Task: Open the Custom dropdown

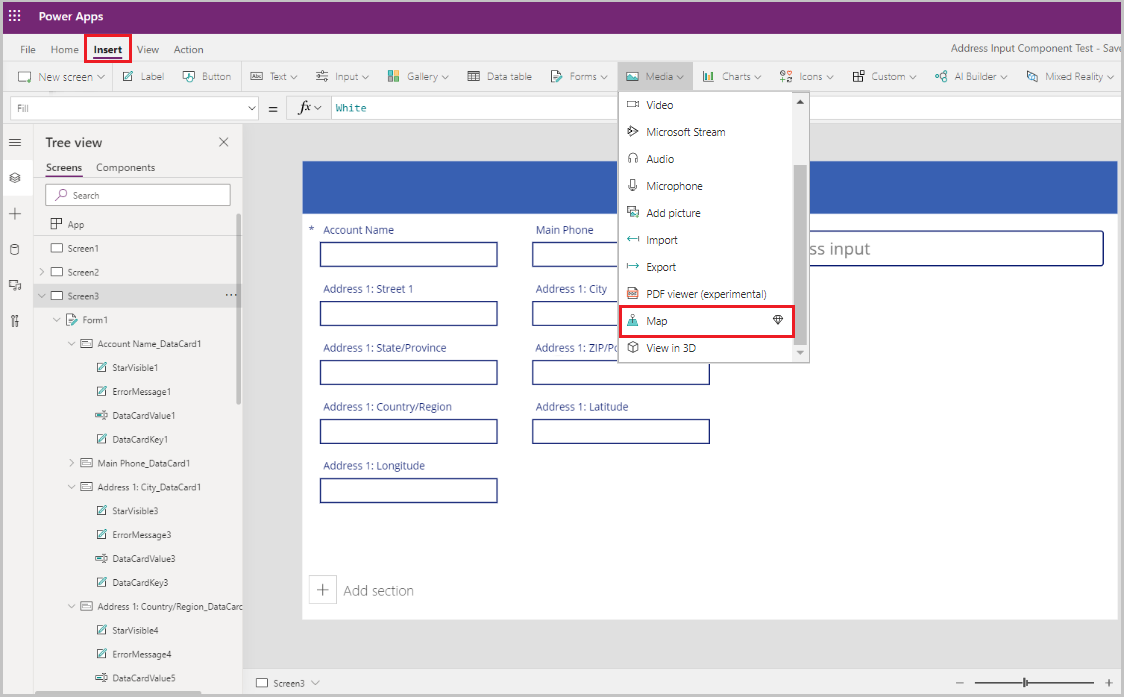Action: [x=884, y=77]
